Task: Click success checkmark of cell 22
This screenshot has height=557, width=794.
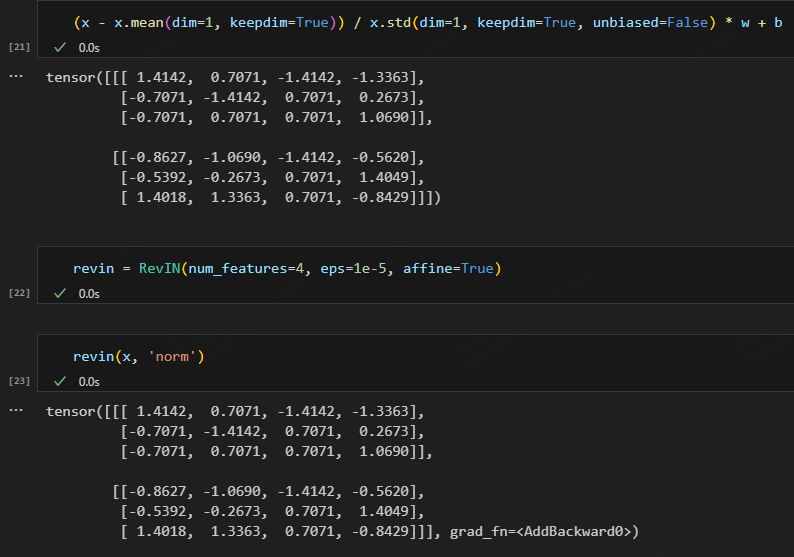Action: 60,293
